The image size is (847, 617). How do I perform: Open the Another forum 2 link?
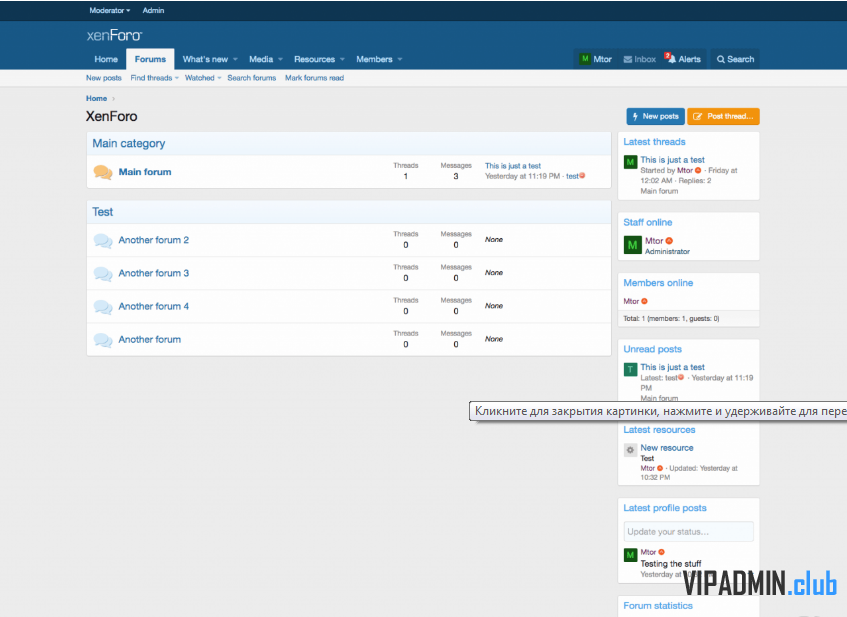pyautogui.click(x=153, y=240)
